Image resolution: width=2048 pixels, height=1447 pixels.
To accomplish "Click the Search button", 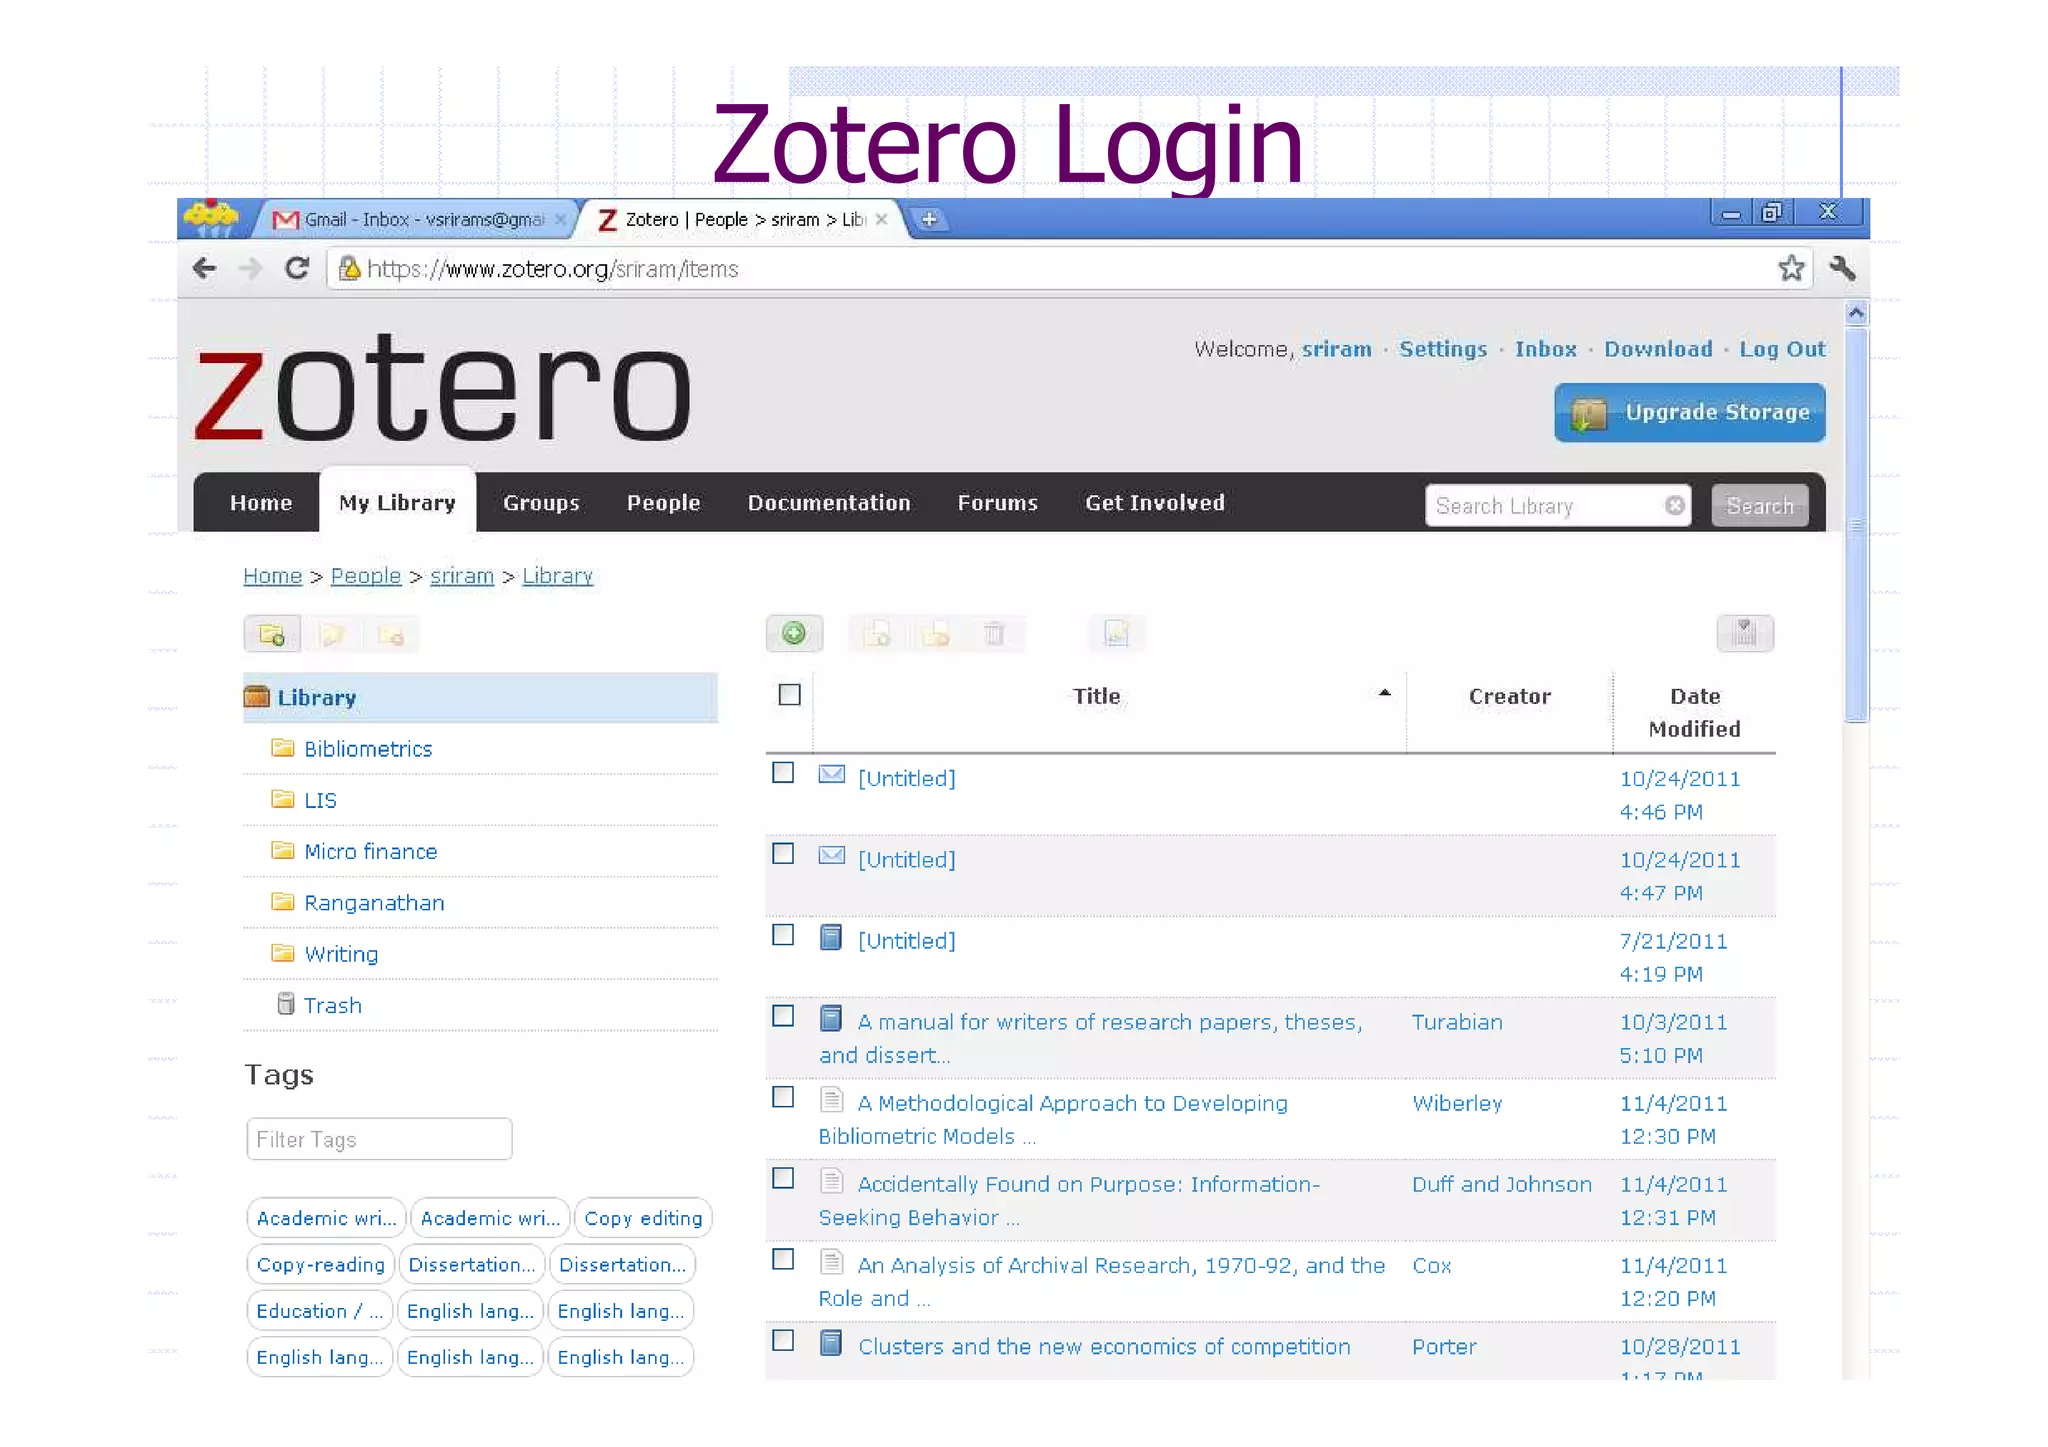I will click(1760, 505).
